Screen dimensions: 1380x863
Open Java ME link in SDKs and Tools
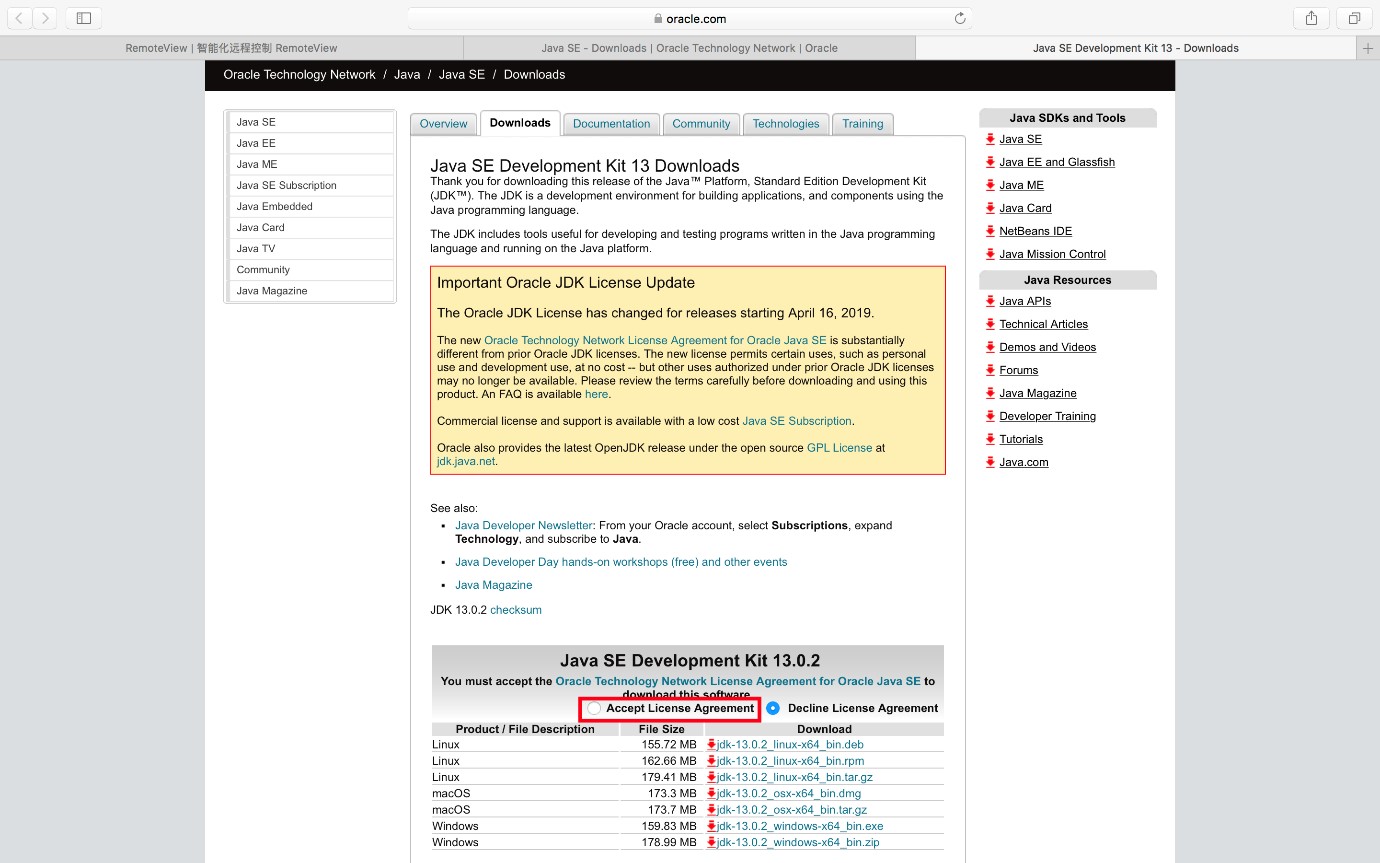pyautogui.click(x=1021, y=185)
